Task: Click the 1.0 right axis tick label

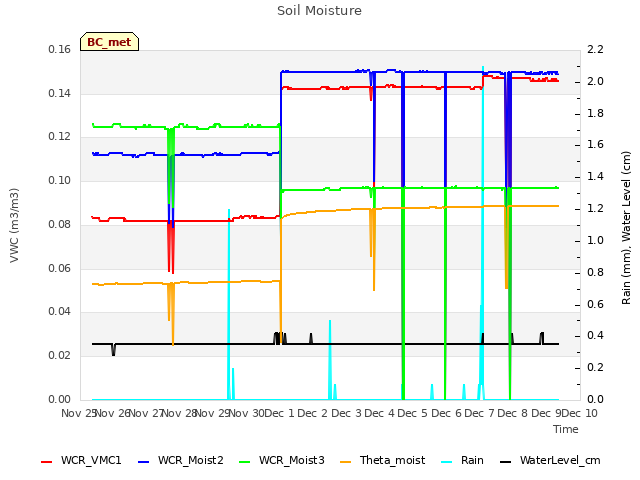Action: pyautogui.click(x=595, y=240)
